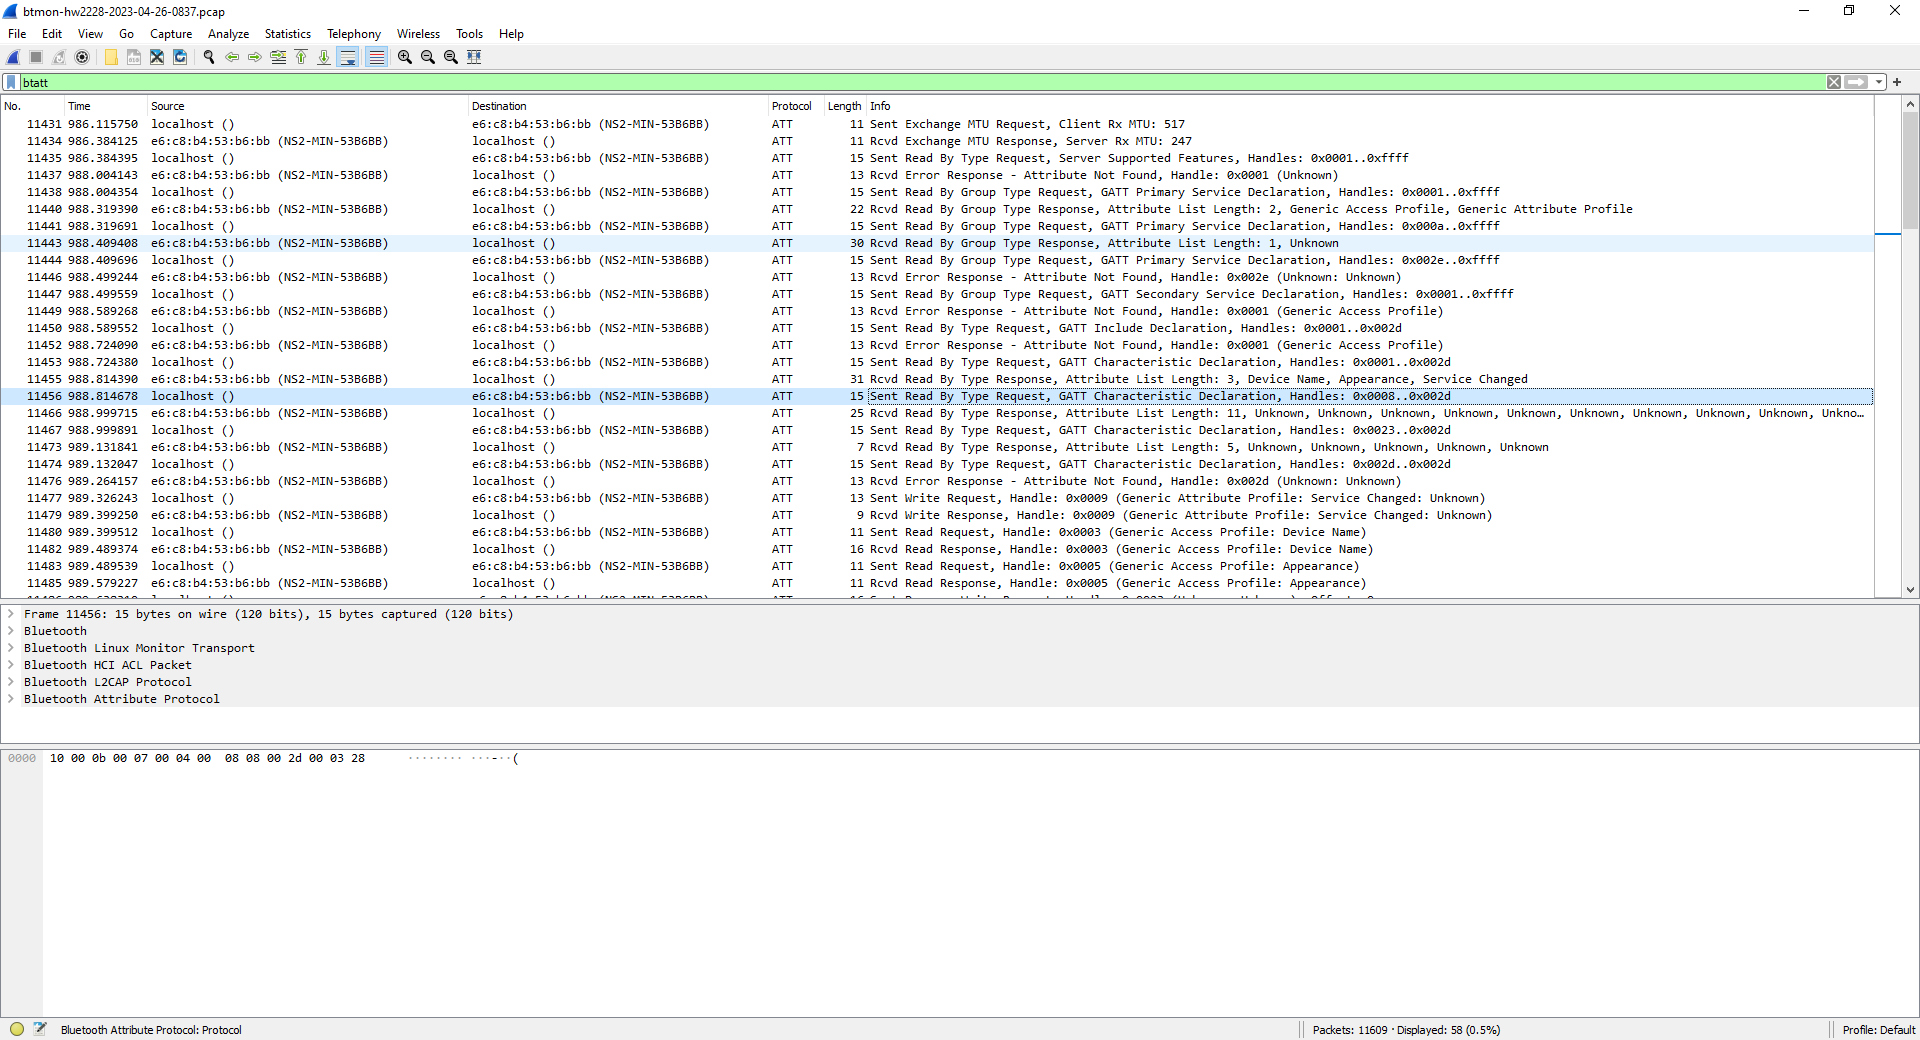Reload this capture file icon
Image resolution: width=1920 pixels, height=1040 pixels.
180,57
